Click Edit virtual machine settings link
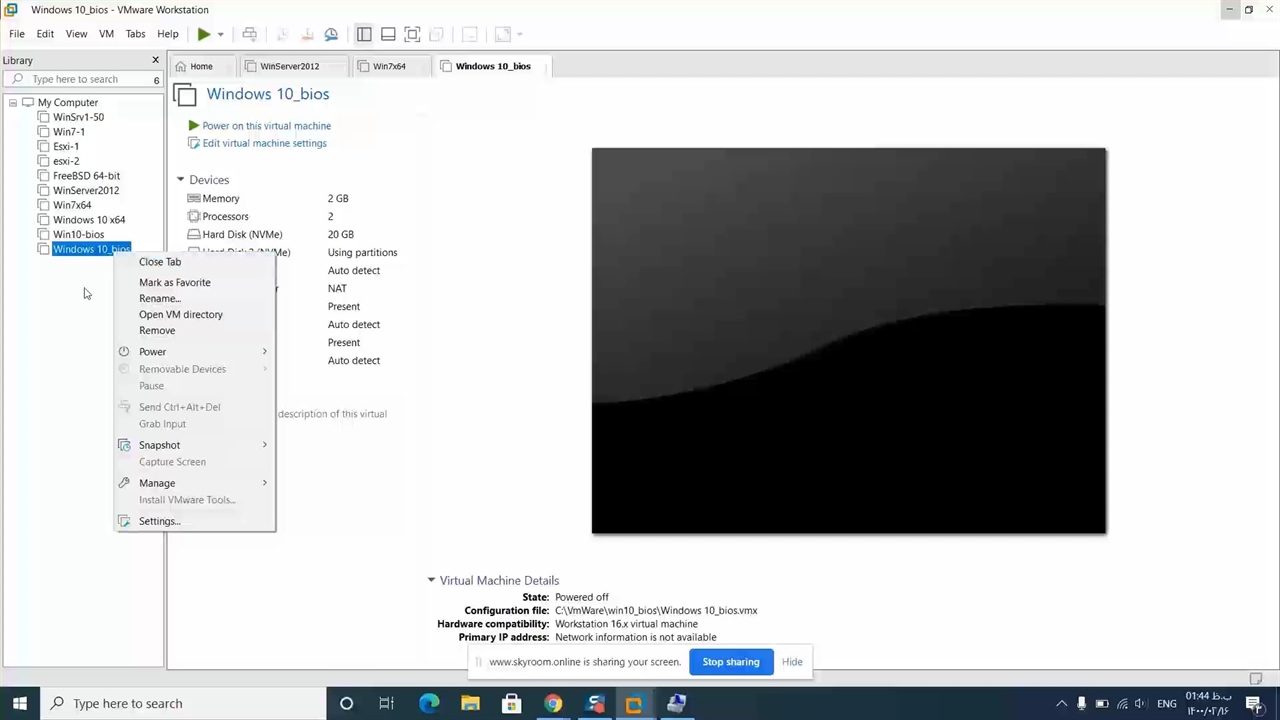Viewport: 1280px width, 720px height. (264, 143)
